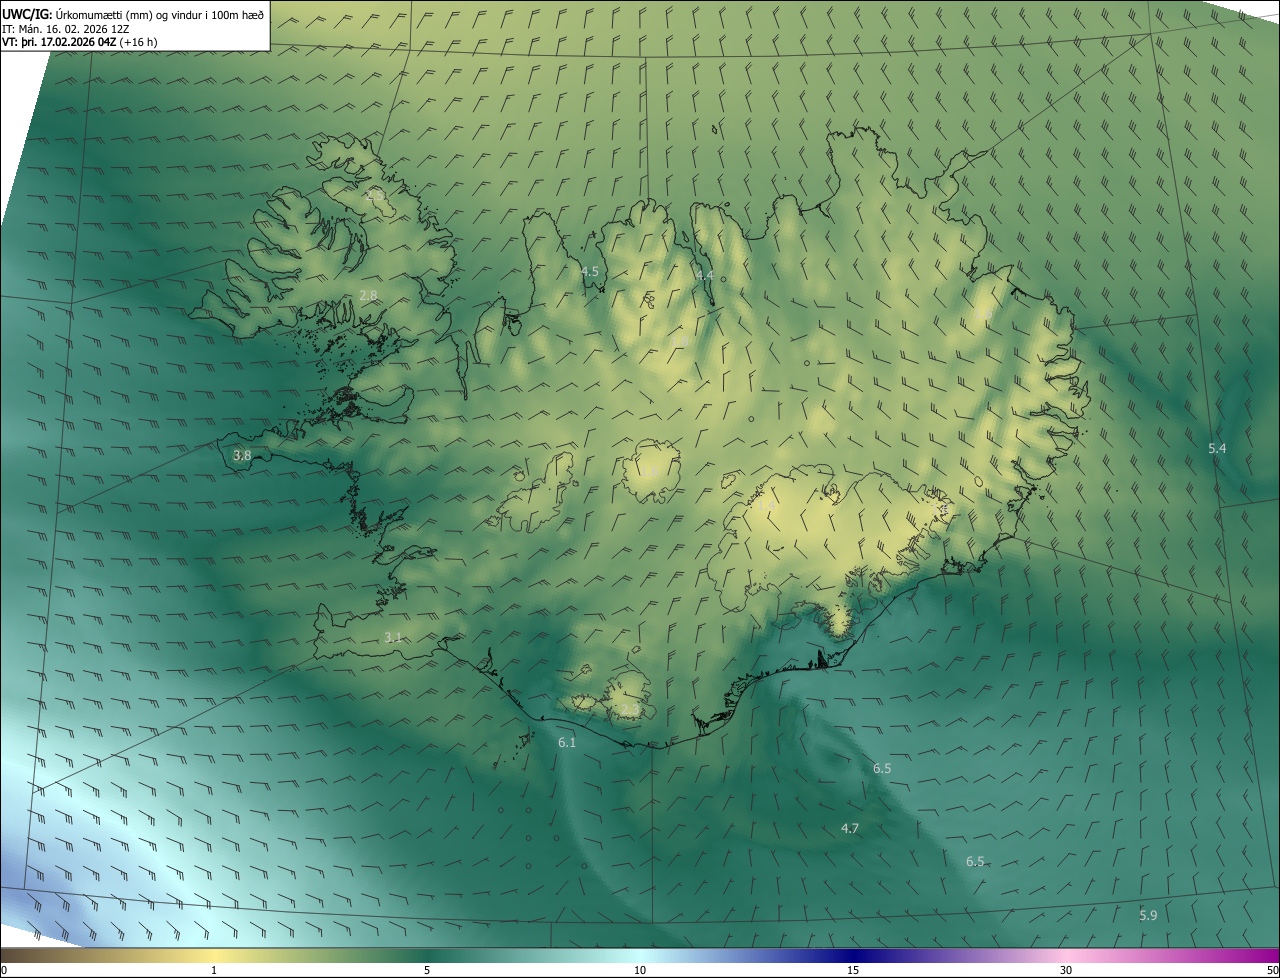The height and width of the screenshot is (978, 1280).
Task: Click the 4.7 value label on the map
Action: (850, 828)
